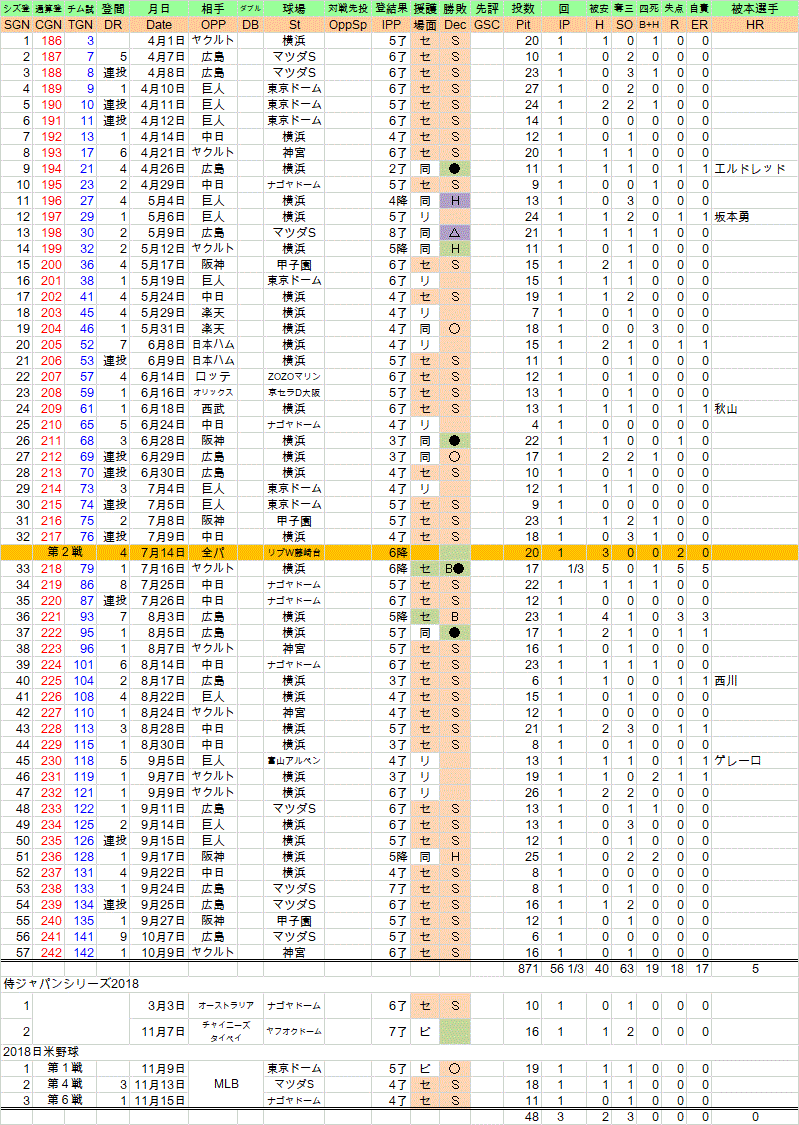The height and width of the screenshot is (1125, 799).
Task: Click the stadium cell リブW藤崎台
Action: coord(294,552)
